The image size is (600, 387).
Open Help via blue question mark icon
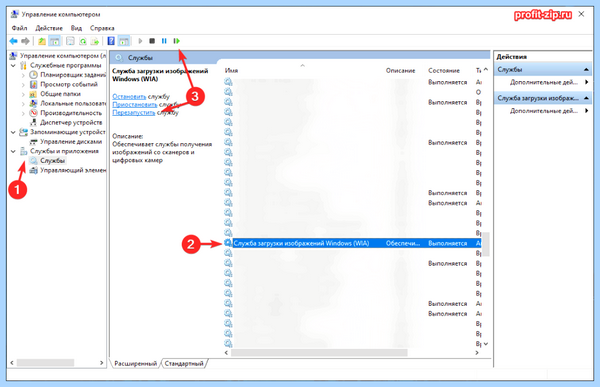pyautogui.click(x=111, y=41)
